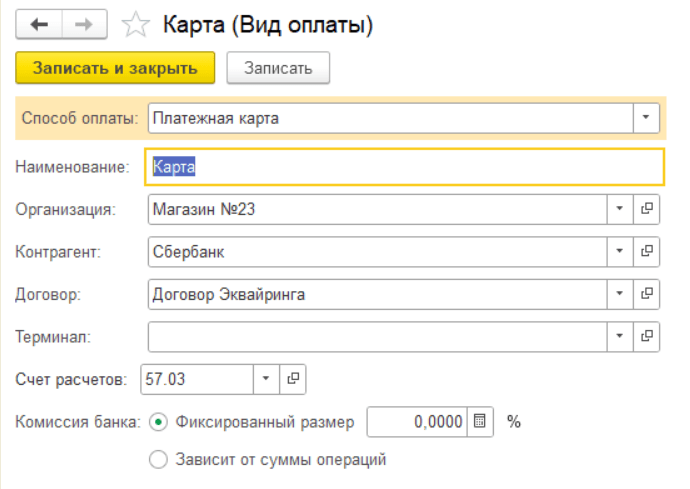Expand the Терминал dropdown list

[x=620, y=337]
